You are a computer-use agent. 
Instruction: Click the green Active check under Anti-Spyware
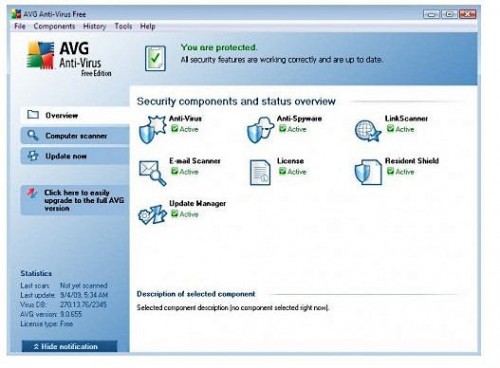point(283,129)
